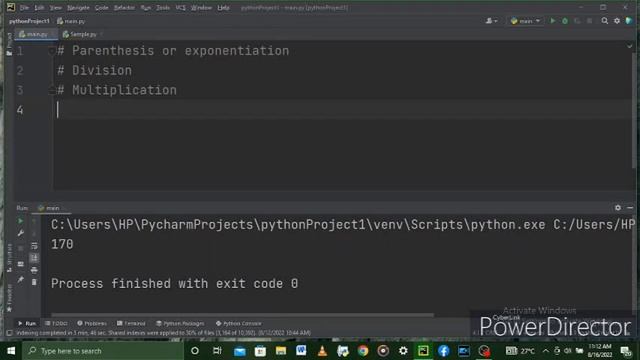Toggle tool window bars icon in status bar
Screen dimensions: 640x360
tap(9, 333)
